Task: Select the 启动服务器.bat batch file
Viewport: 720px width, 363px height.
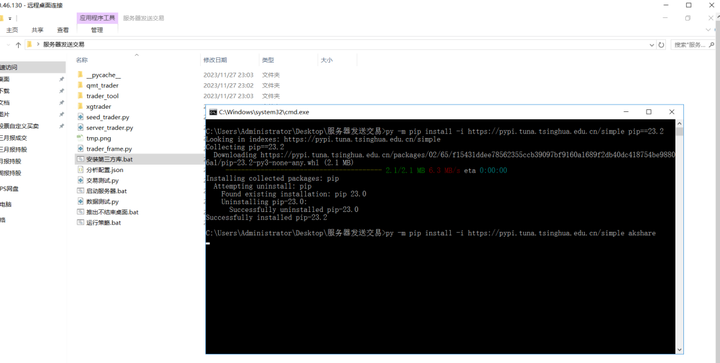Action: (102, 191)
